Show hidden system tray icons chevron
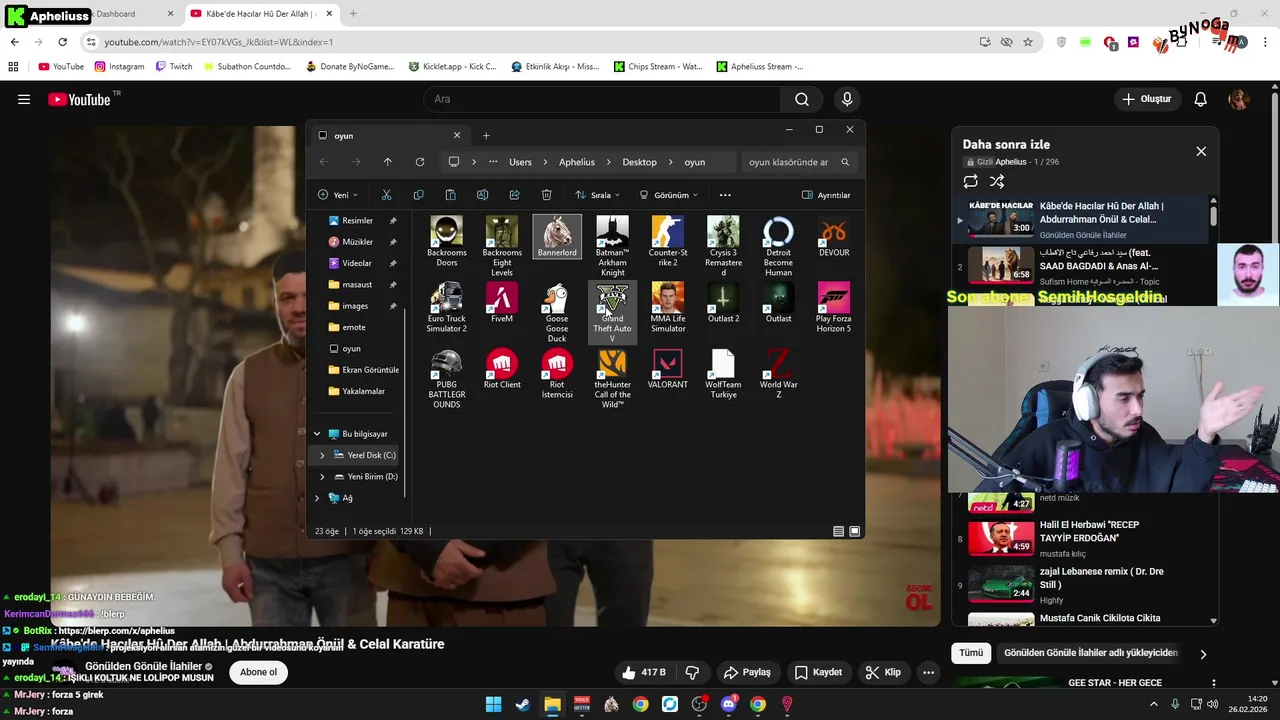 coord(1153,705)
